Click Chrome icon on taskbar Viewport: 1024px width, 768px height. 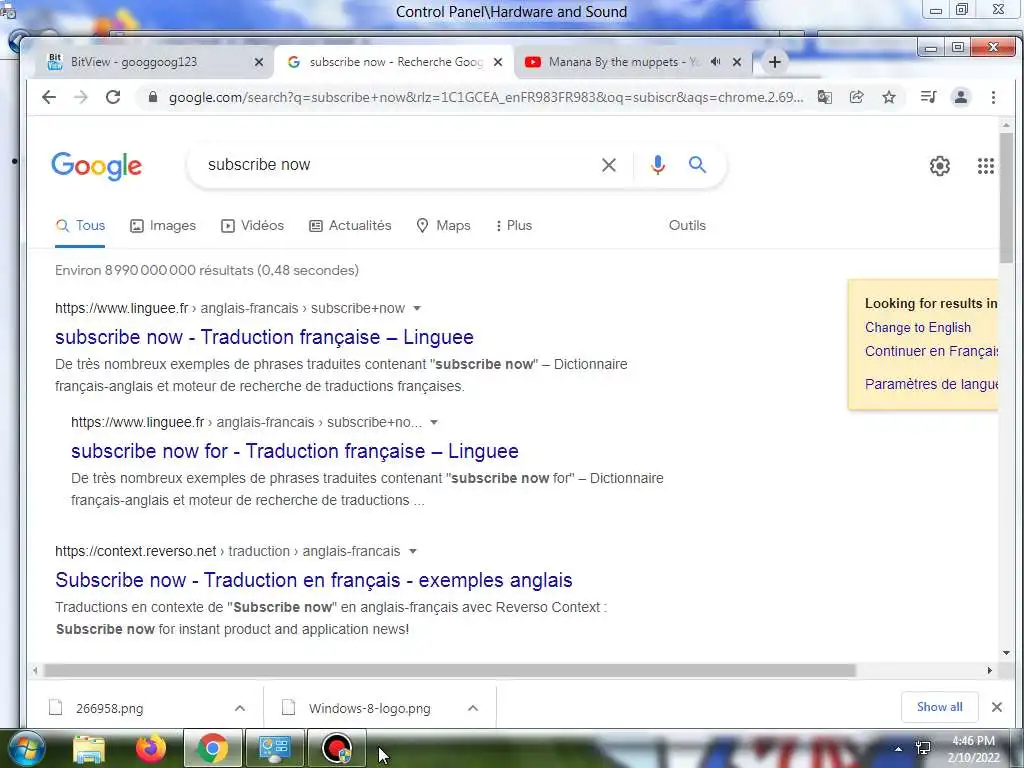212,749
